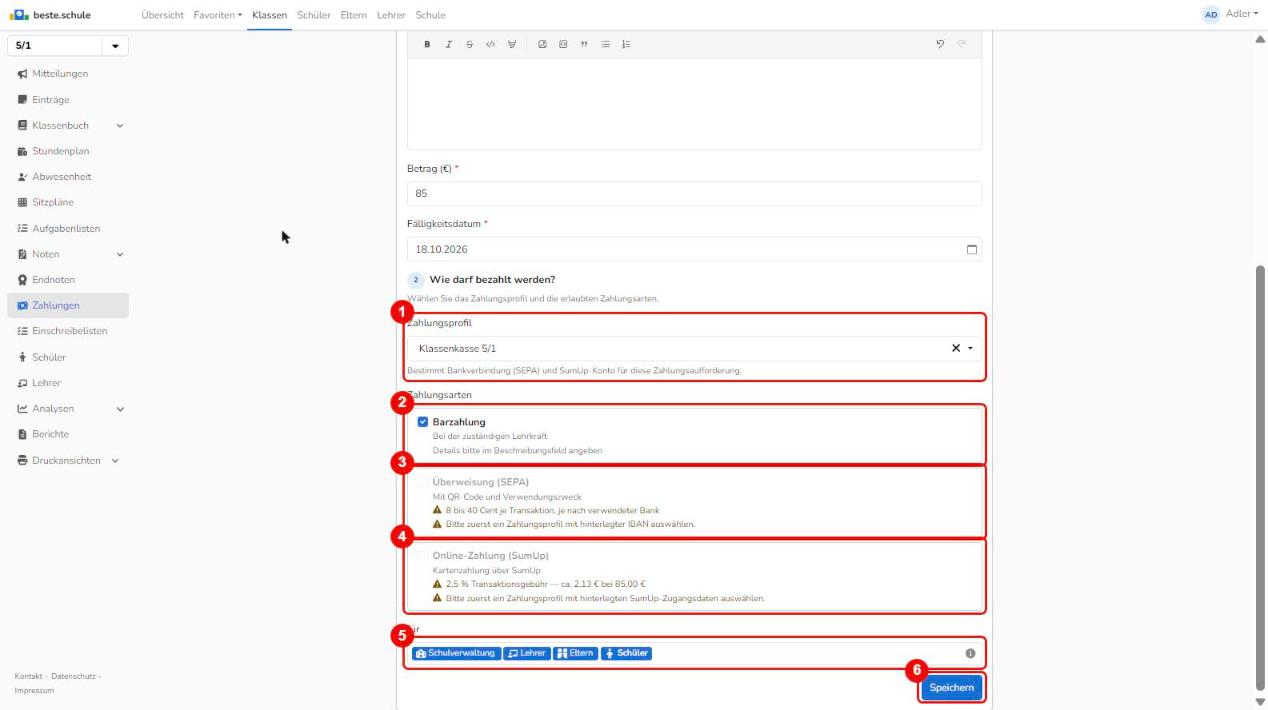This screenshot has width=1268, height=710.
Task: Insert inline code with the code icon
Action: click(x=490, y=45)
